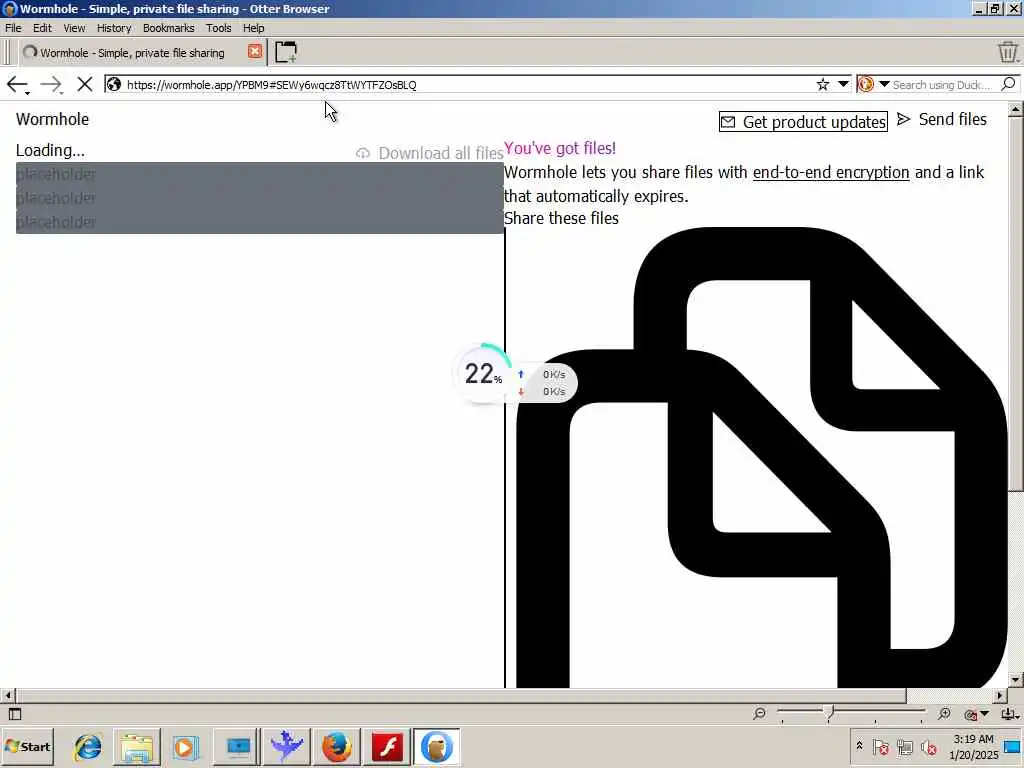Viewport: 1024px width, 768px height.
Task: Click the zoom out magnifier icon
Action: (760, 714)
